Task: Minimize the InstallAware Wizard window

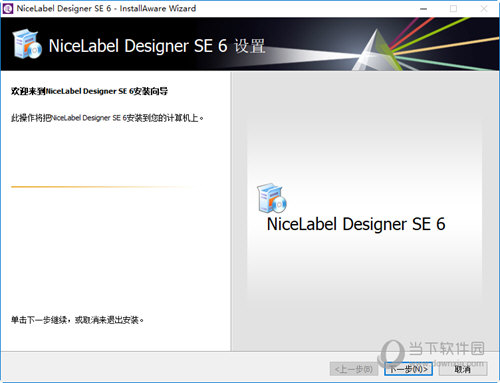Action: pos(423,9)
